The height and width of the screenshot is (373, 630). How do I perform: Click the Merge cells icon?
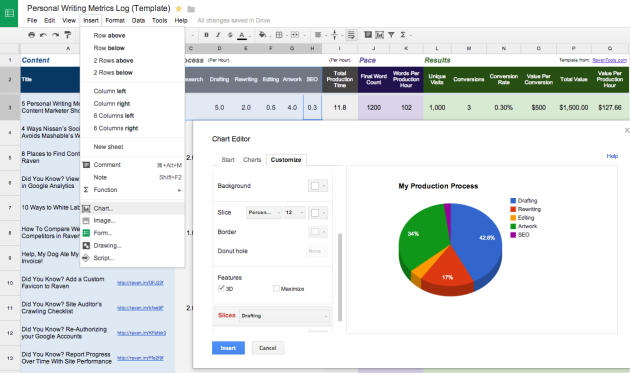(x=295, y=35)
